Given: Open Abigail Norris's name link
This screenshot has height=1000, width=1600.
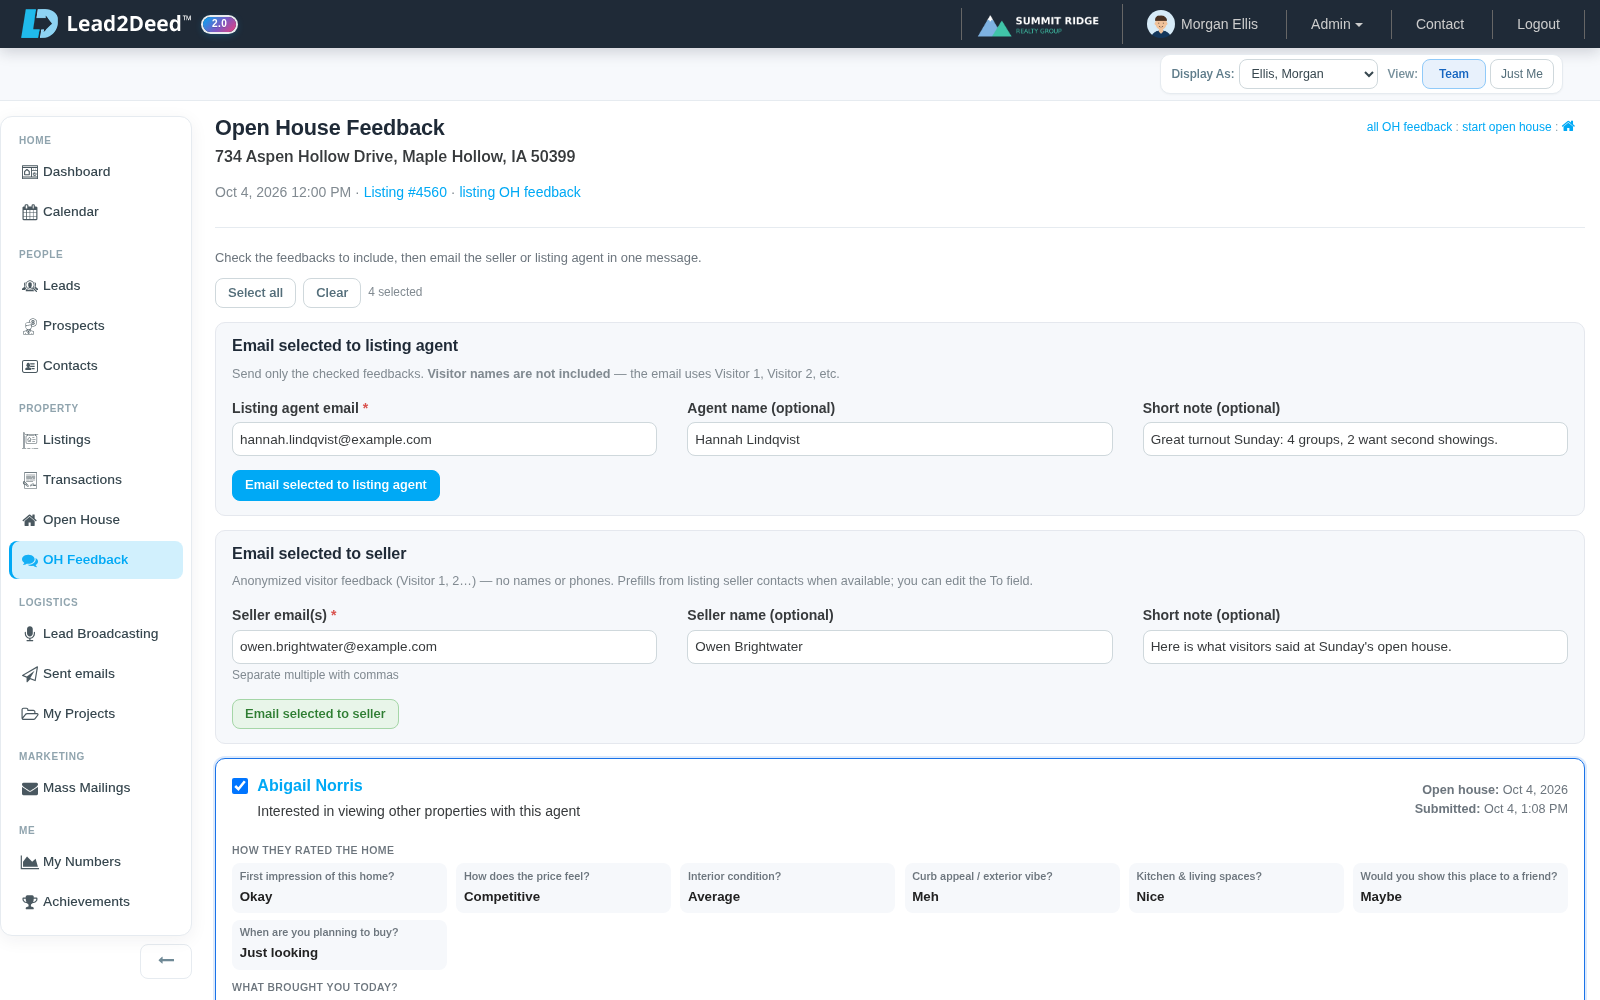Looking at the screenshot, I should pyautogui.click(x=310, y=786).
